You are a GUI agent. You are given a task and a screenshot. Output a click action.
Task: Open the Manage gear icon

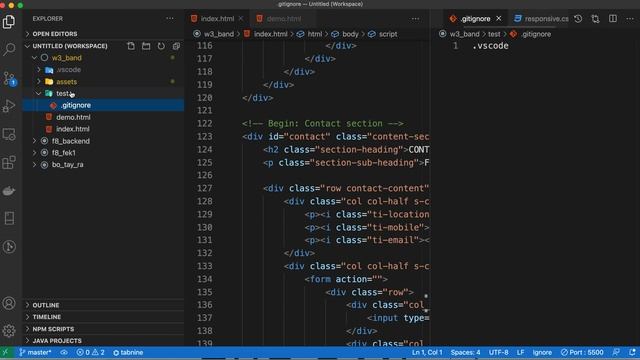[9, 331]
